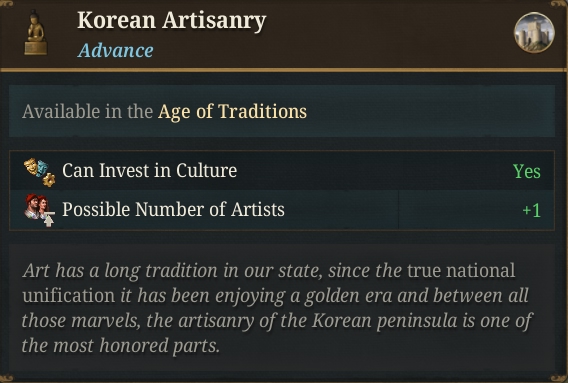Select the Can Invest in Culture row

pos(282,171)
